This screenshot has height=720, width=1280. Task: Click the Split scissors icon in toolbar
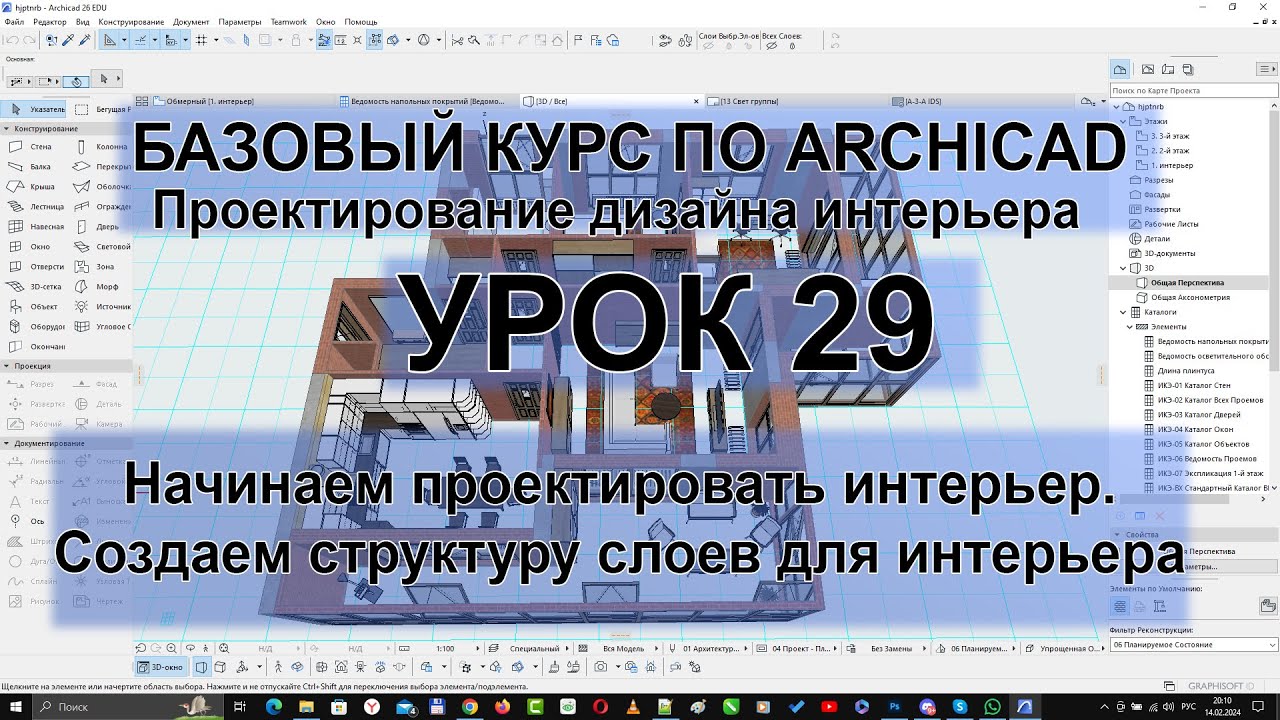click(x=457, y=40)
